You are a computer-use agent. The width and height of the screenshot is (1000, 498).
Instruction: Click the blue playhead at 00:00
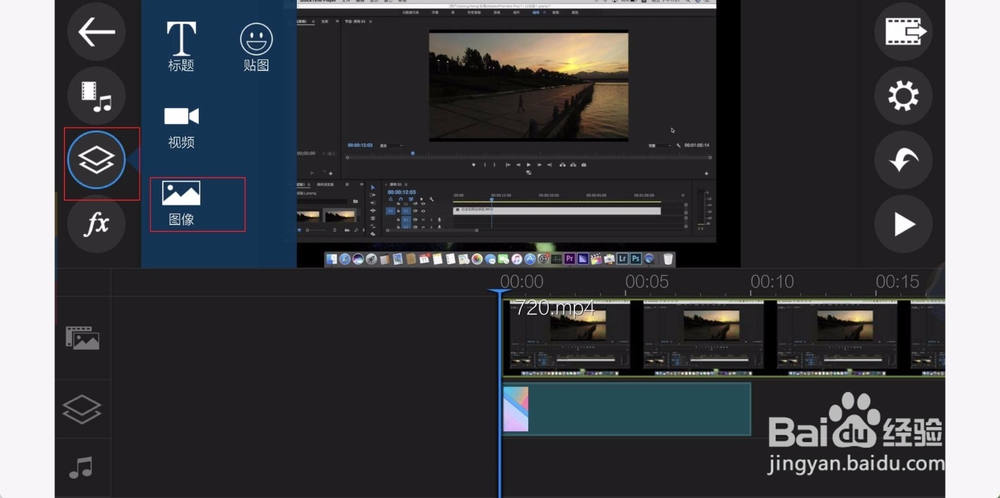click(500, 293)
